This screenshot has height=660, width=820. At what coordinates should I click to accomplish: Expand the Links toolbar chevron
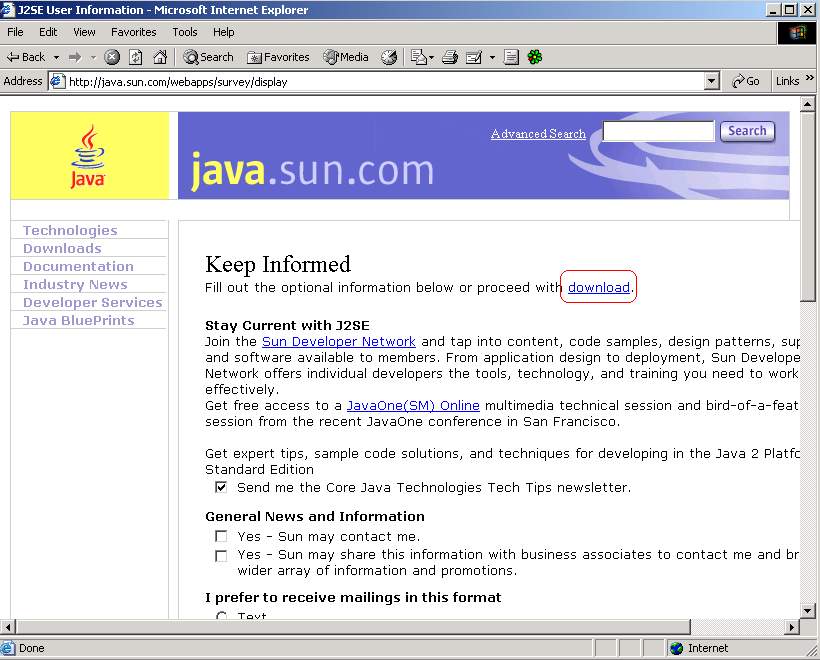(810, 78)
